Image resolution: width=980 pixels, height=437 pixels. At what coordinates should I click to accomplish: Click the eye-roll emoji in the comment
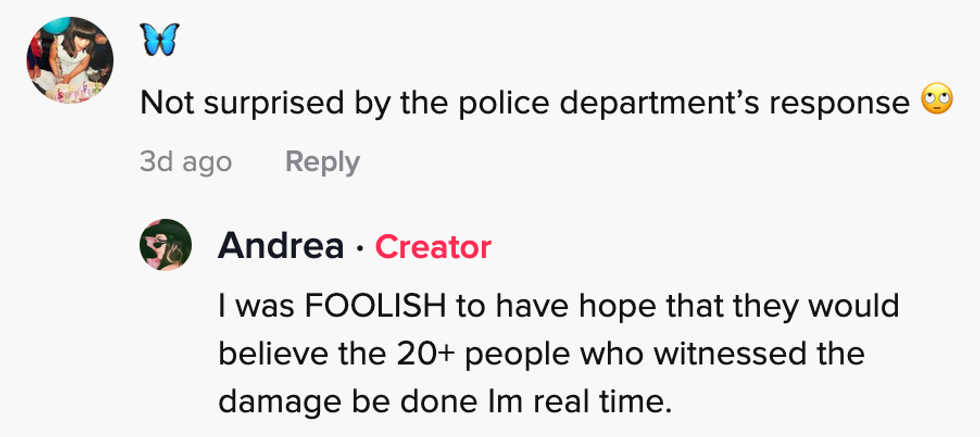point(937,100)
